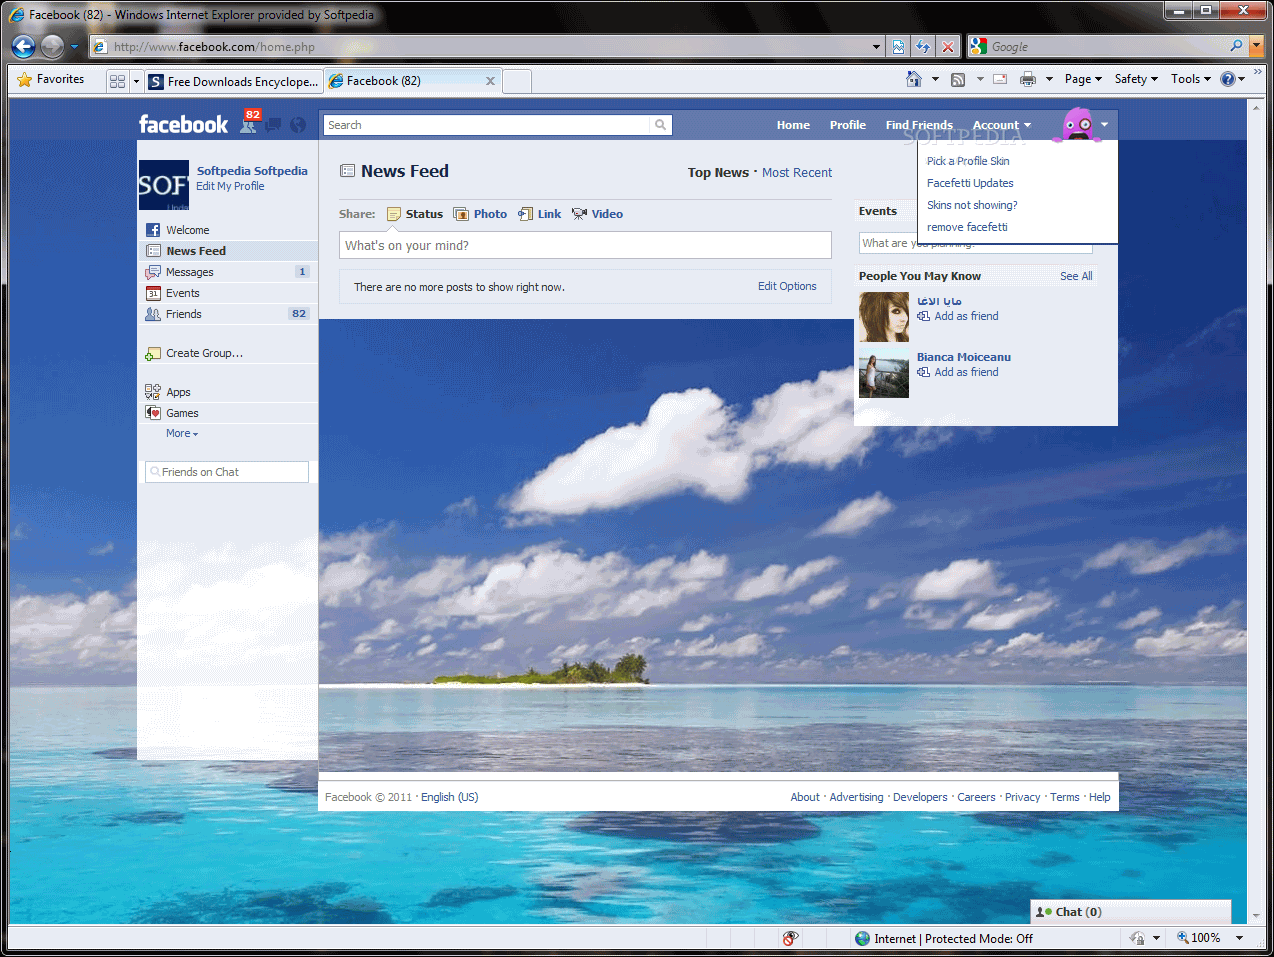Image resolution: width=1274 pixels, height=957 pixels.
Task: Click the IE Back navigation button
Action: [23, 46]
